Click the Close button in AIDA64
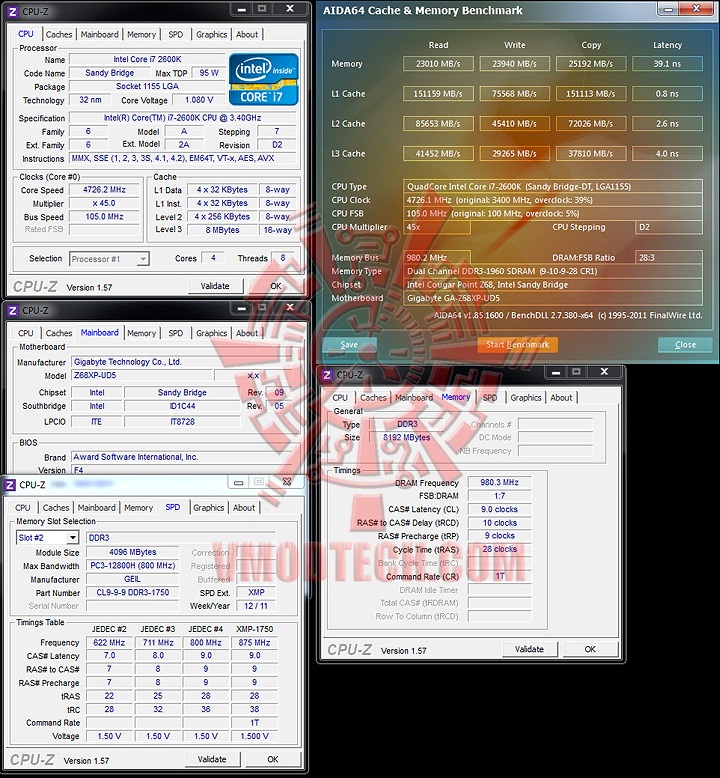This screenshot has width=720, height=778. pyautogui.click(x=685, y=345)
